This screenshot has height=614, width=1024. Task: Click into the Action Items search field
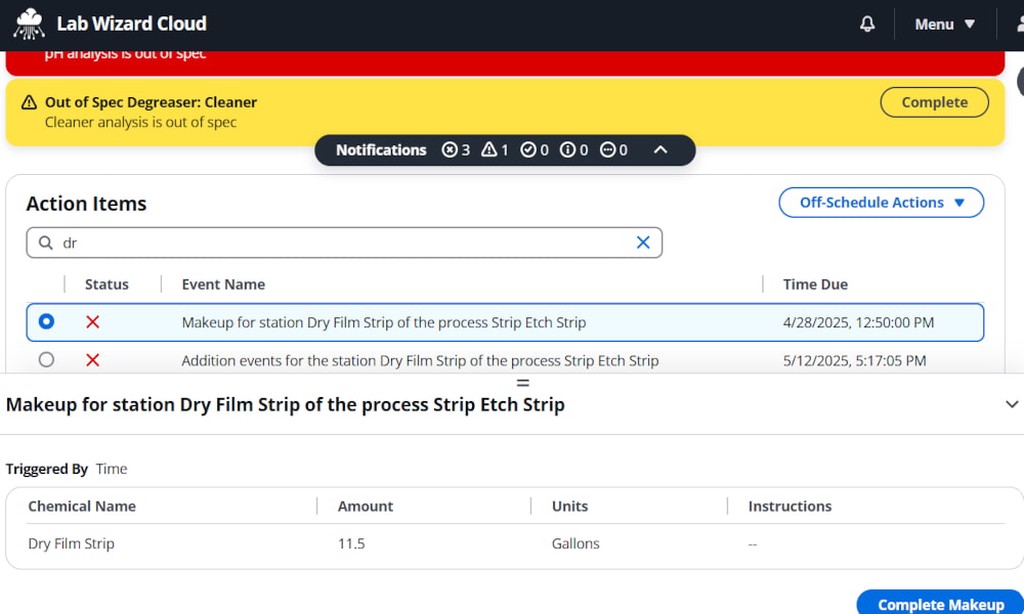click(x=344, y=243)
